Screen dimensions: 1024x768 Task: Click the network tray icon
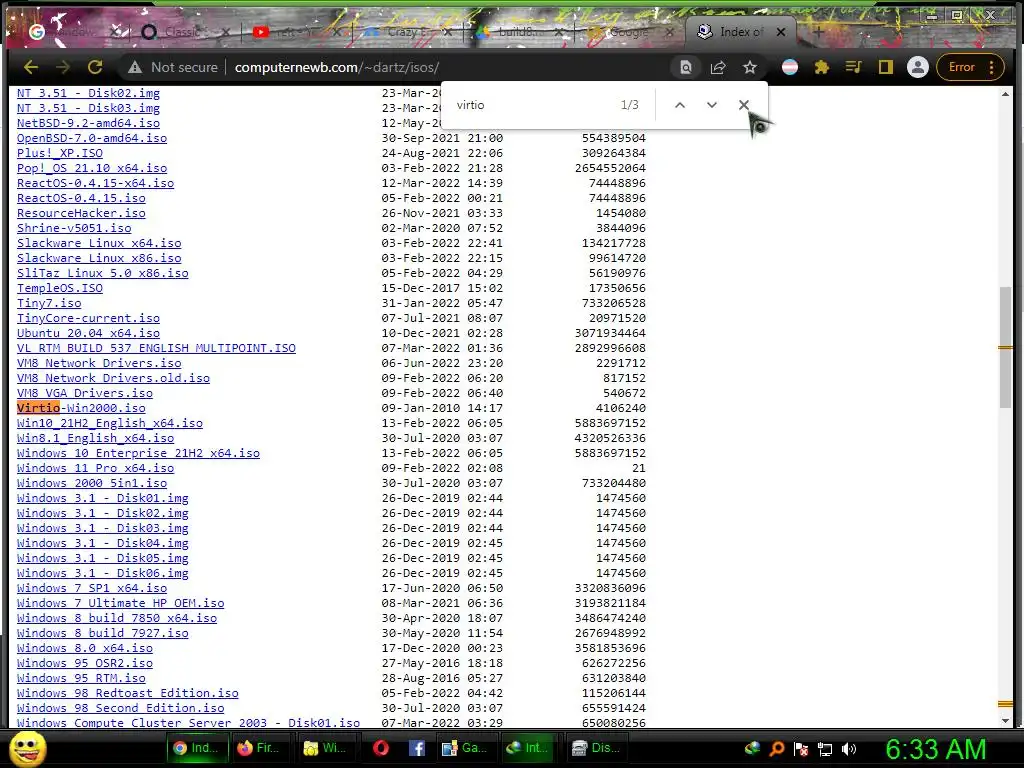tap(825, 749)
